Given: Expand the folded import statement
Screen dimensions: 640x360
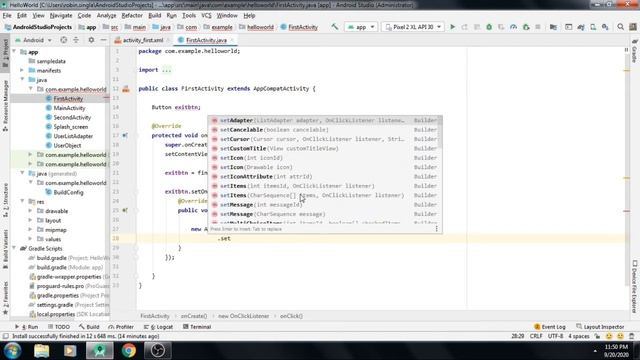Looking at the screenshot, I should (x=166, y=70).
